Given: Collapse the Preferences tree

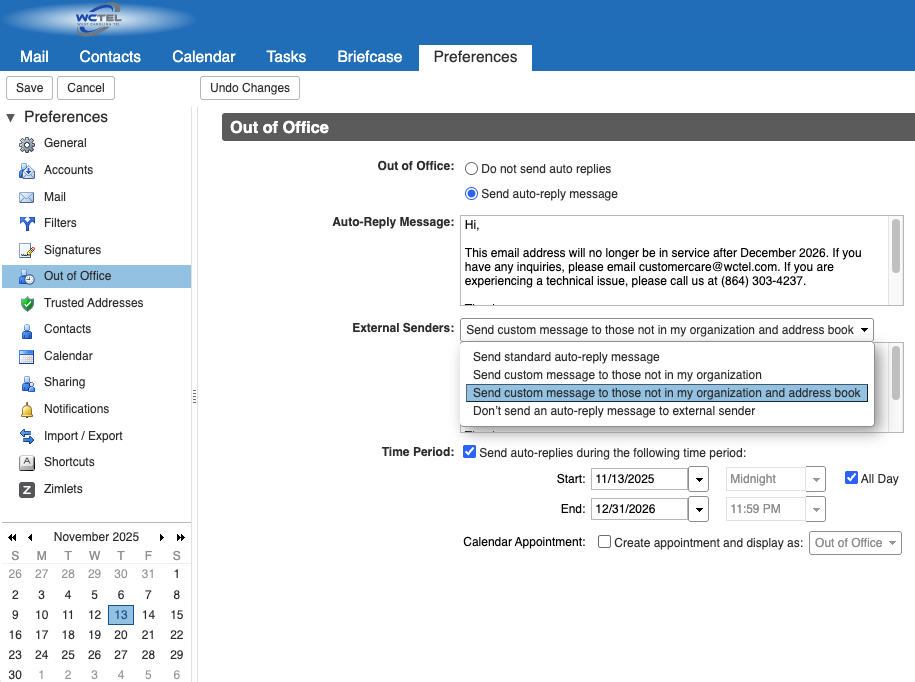Looking at the screenshot, I should (x=11, y=117).
